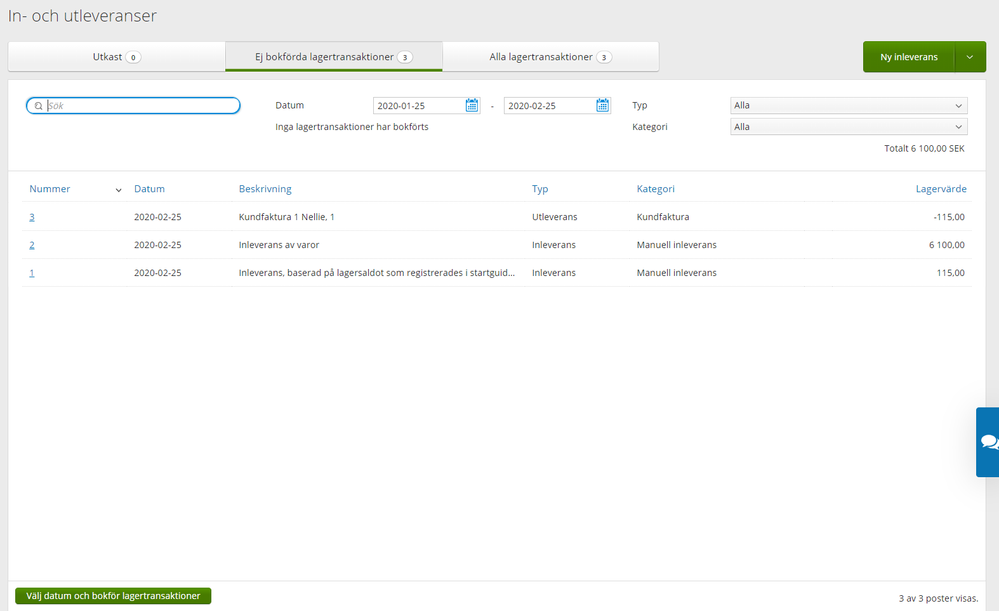Screen dimensions: 999x611
Task: Toggle sort arrow beside Nummer column
Action: pos(119,190)
